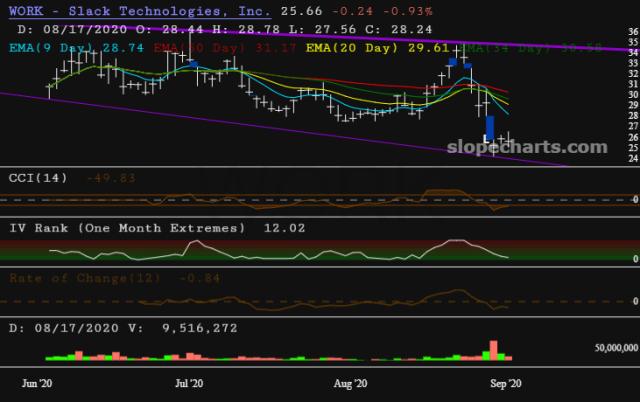Click the tallest red volume bar
Image resolution: width=640 pixels, height=402 pixels.
coord(492,349)
